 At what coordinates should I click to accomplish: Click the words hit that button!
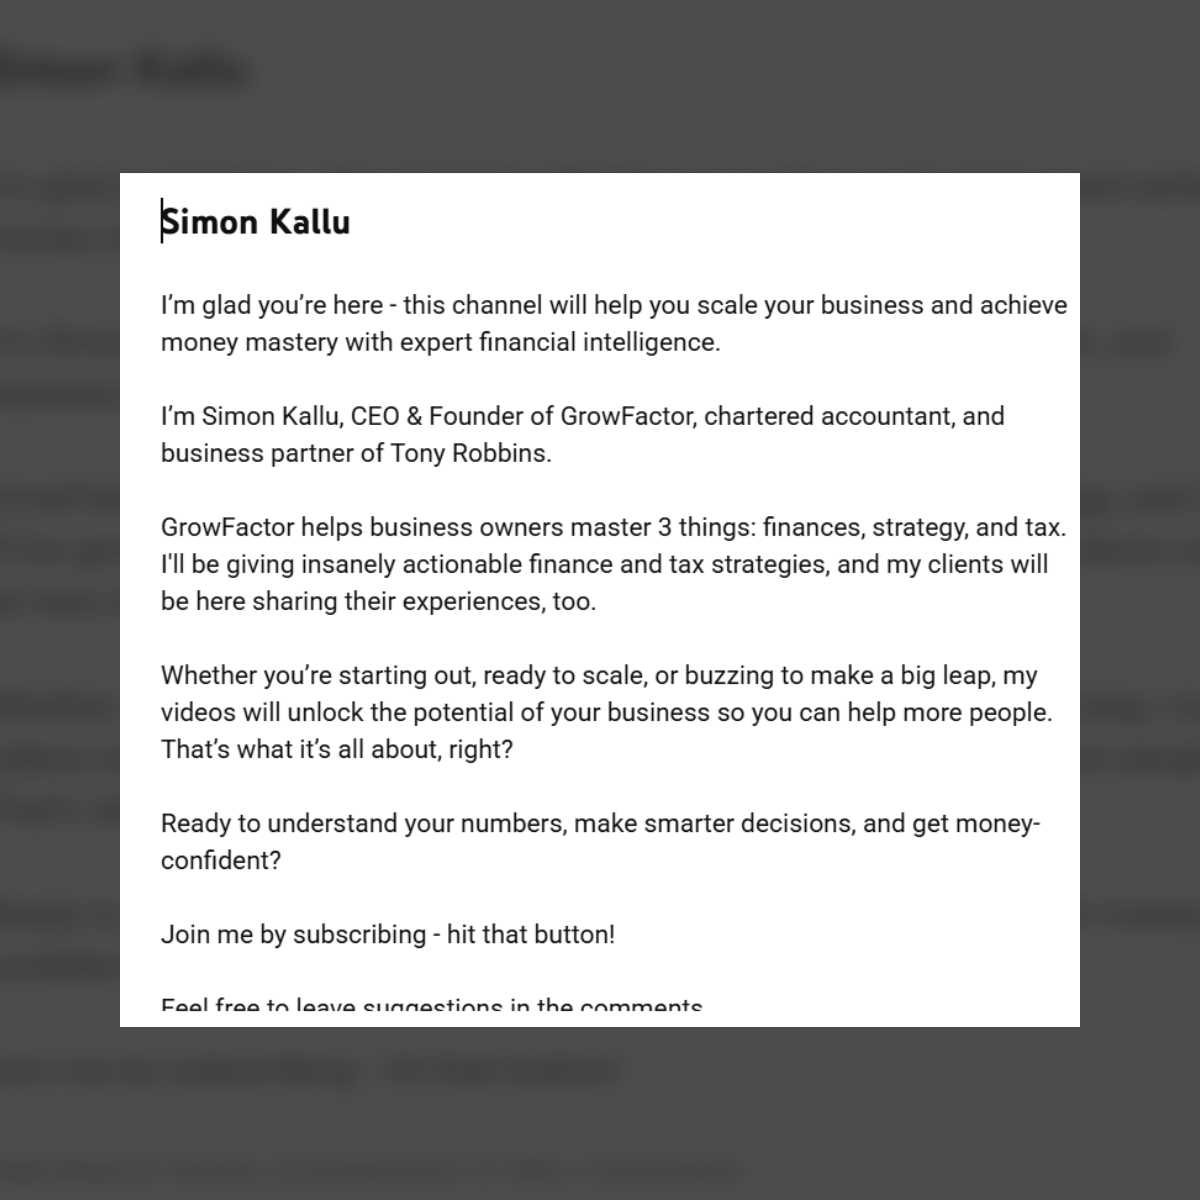point(531,934)
